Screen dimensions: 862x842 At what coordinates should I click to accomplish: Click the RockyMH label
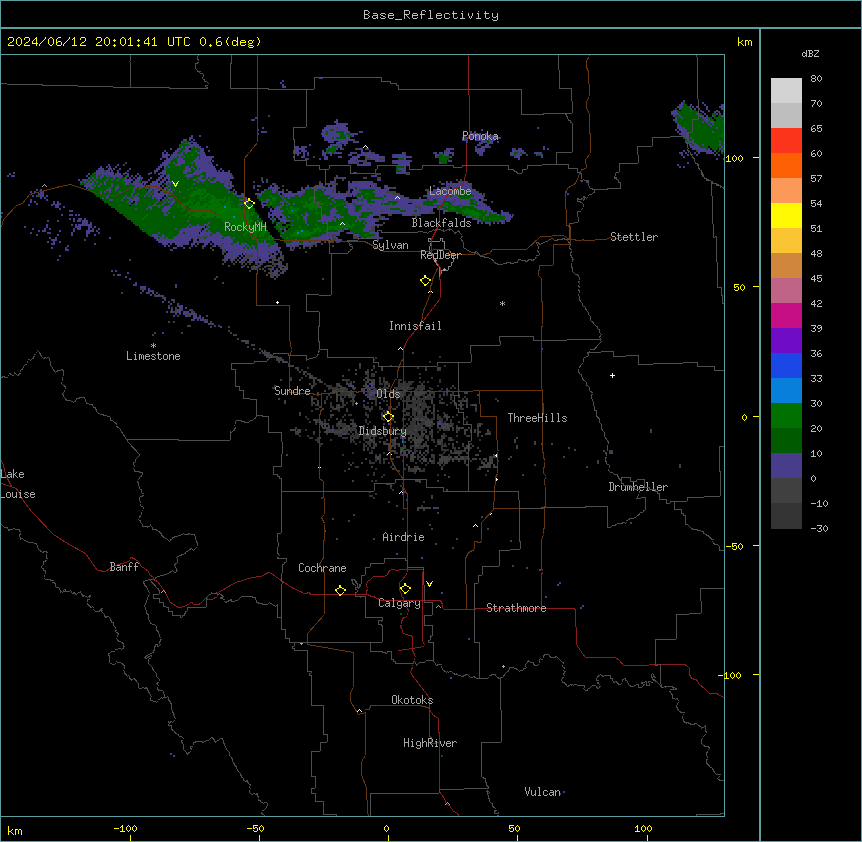[x=245, y=226]
